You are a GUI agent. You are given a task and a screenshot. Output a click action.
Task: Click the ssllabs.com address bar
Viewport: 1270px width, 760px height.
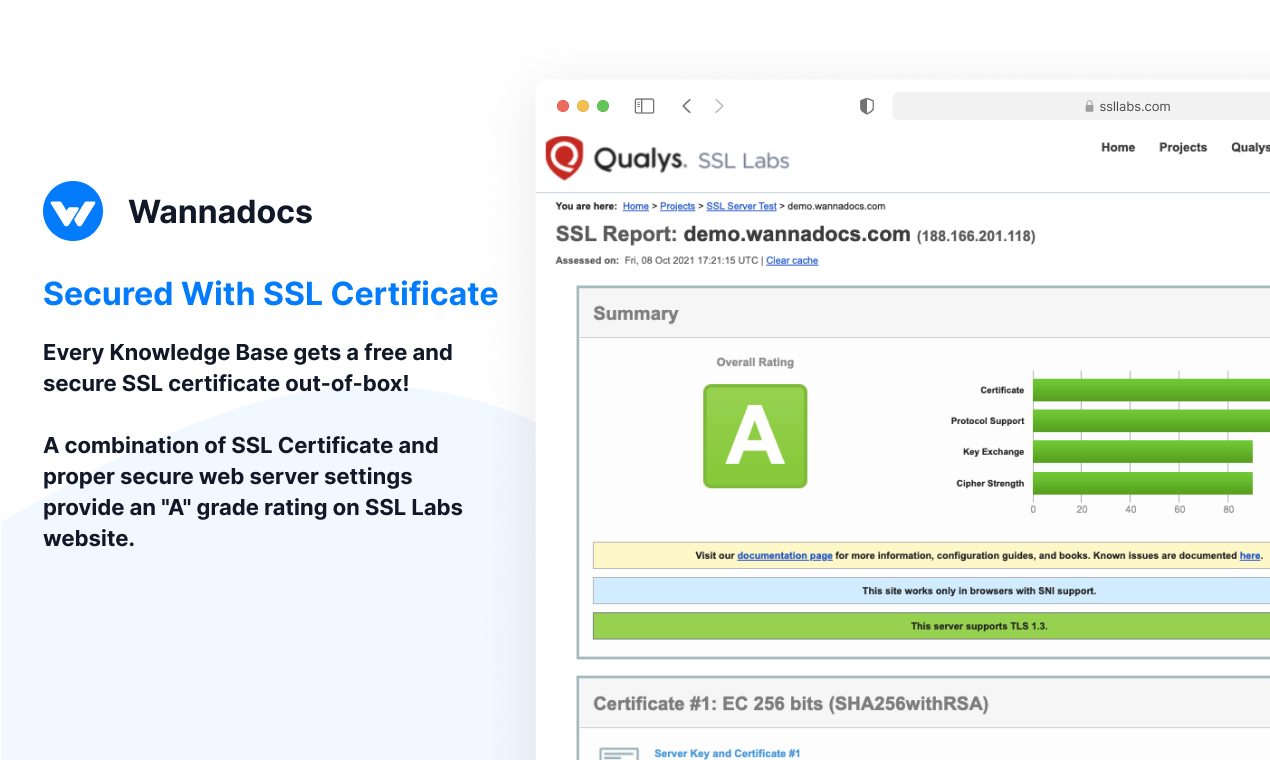(1081, 106)
